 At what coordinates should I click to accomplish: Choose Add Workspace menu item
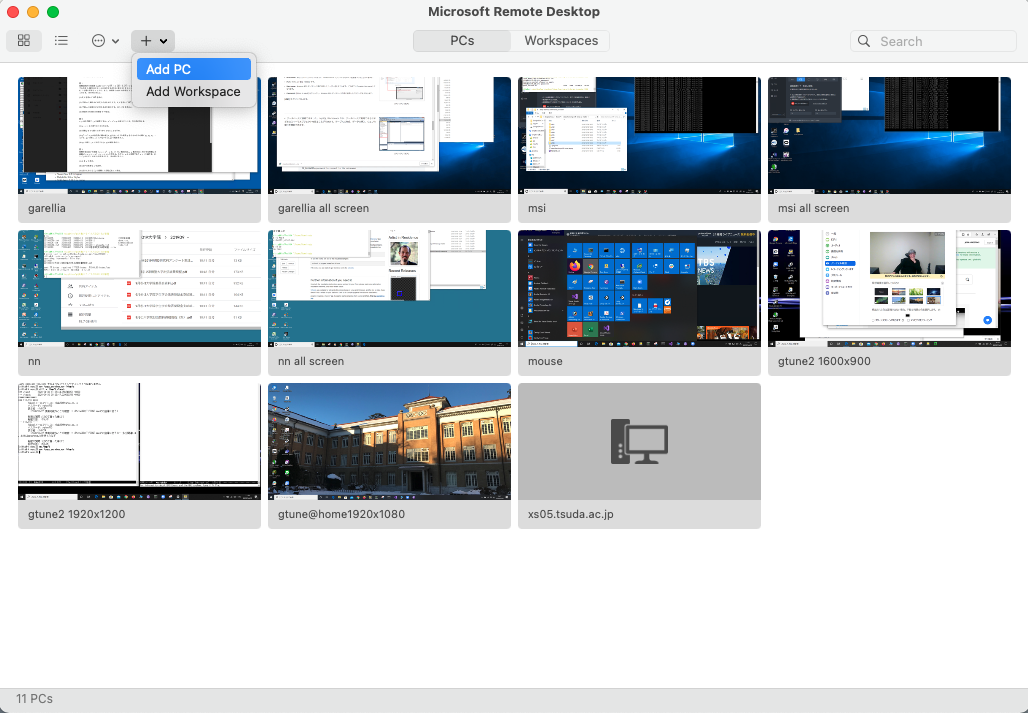tap(193, 91)
